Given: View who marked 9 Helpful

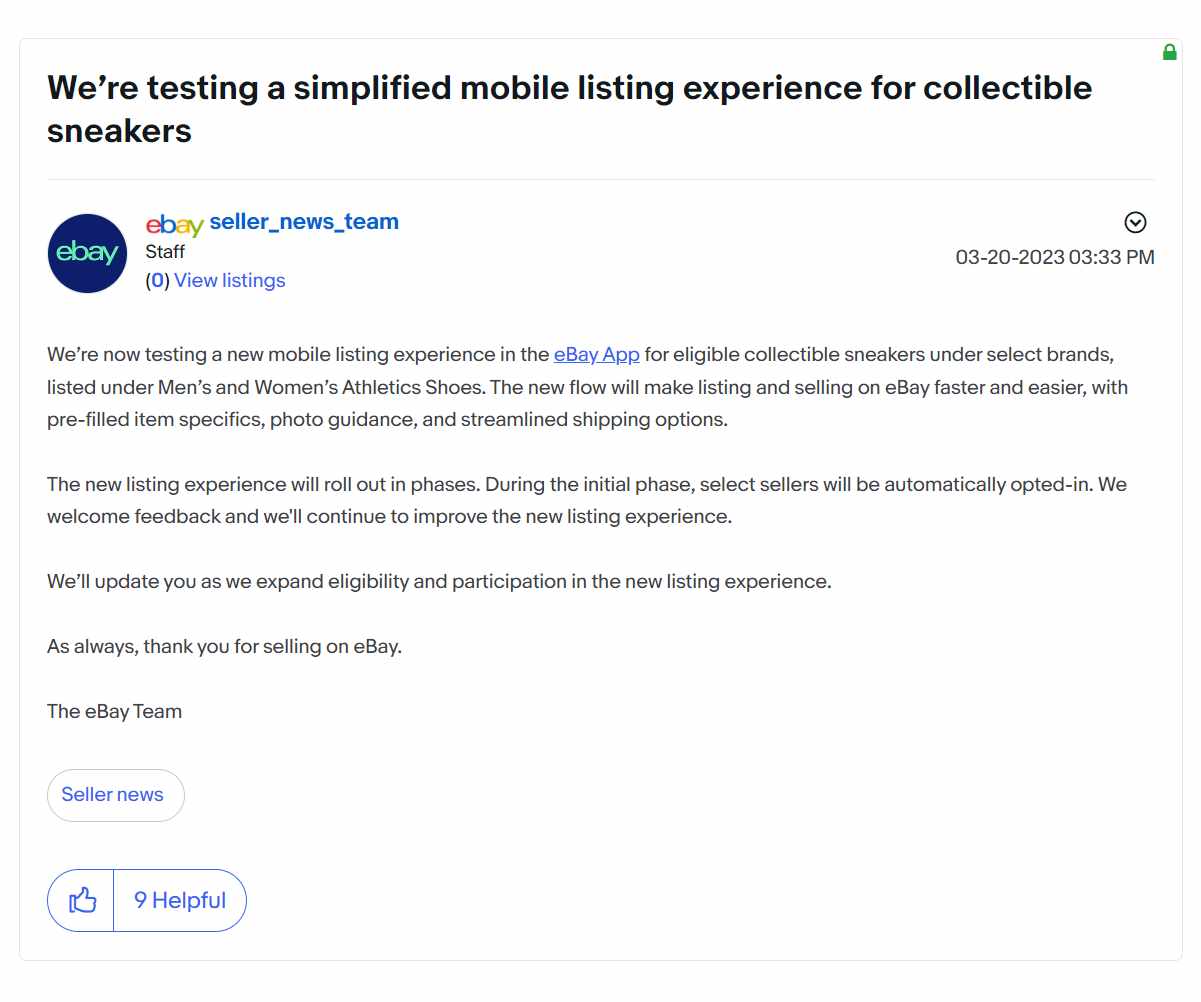Looking at the screenshot, I should pyautogui.click(x=180, y=900).
